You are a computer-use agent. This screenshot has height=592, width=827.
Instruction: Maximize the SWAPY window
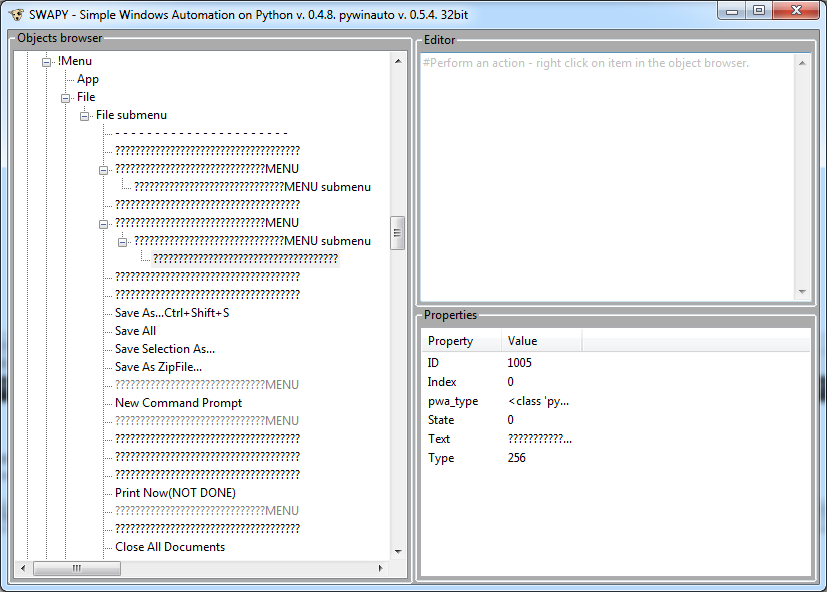(759, 11)
